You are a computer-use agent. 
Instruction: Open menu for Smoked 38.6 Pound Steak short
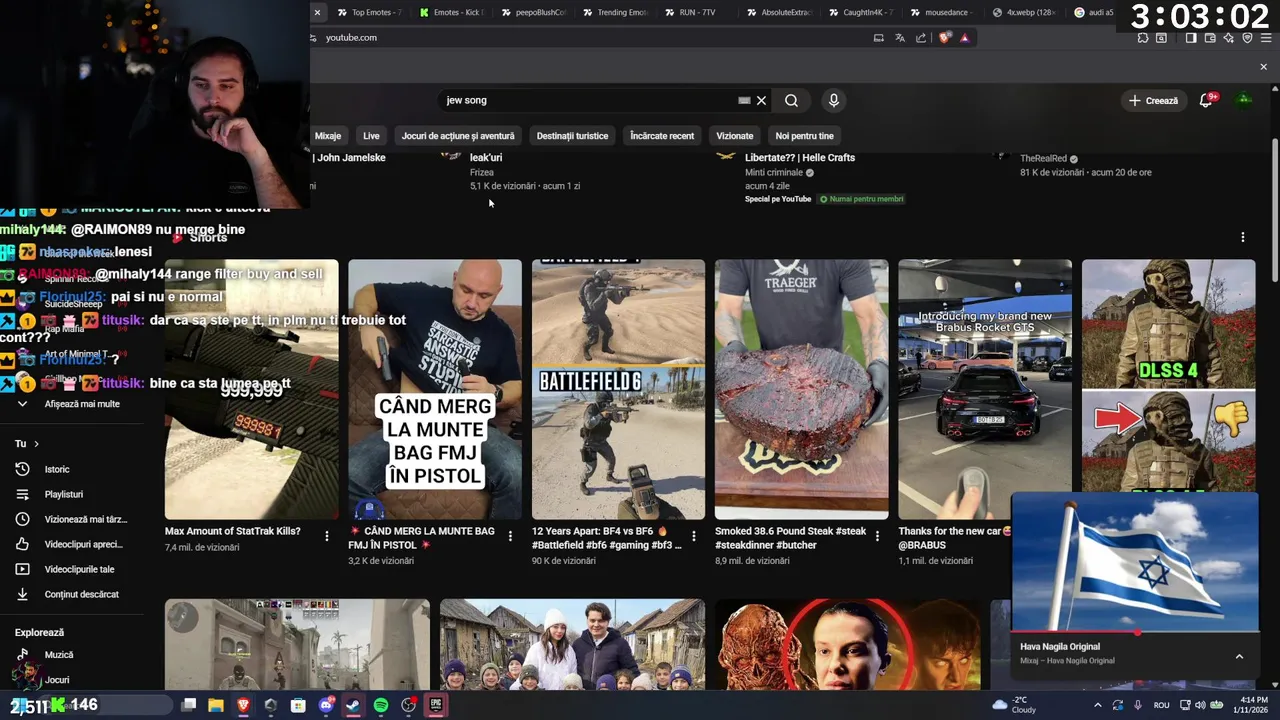(877, 537)
